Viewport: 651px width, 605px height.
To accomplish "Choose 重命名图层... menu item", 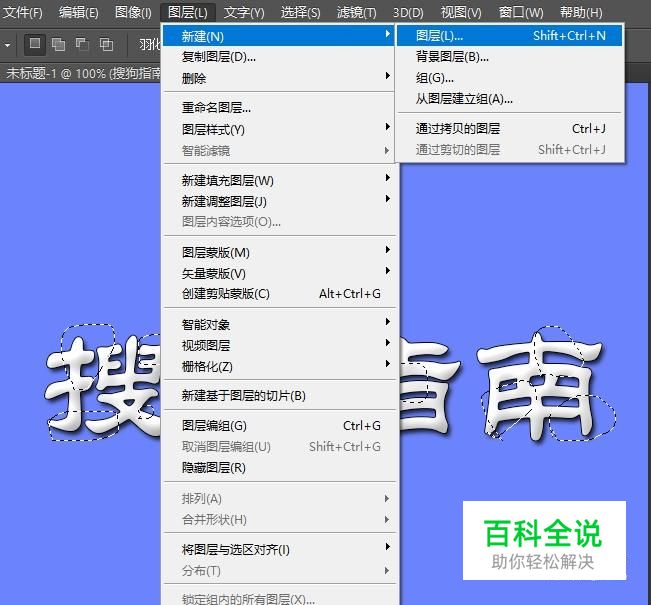I will (x=278, y=108).
